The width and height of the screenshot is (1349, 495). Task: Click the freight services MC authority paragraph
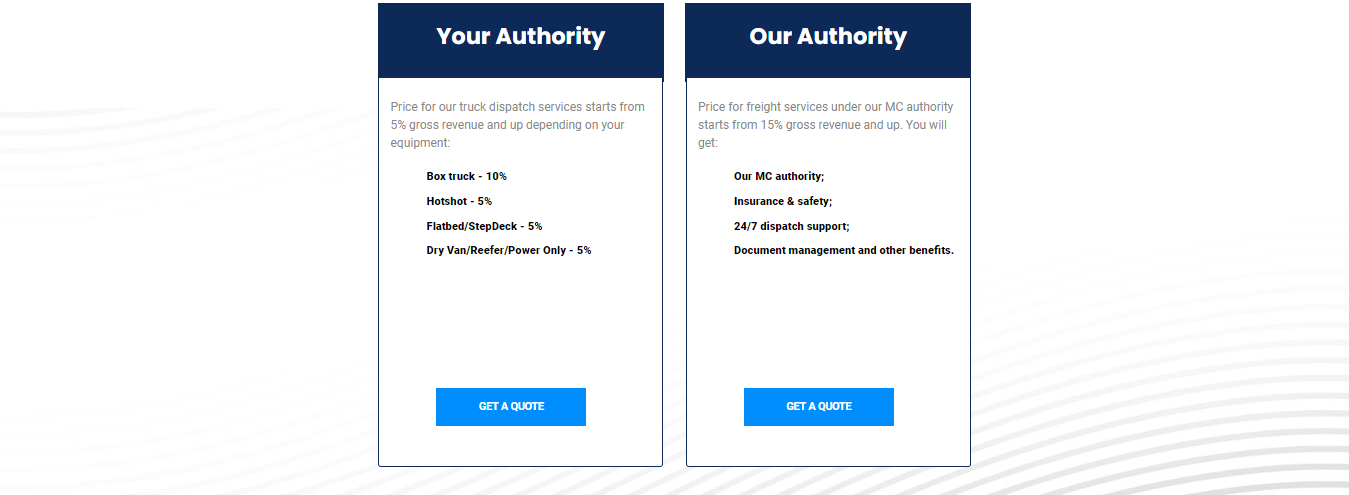coord(826,125)
